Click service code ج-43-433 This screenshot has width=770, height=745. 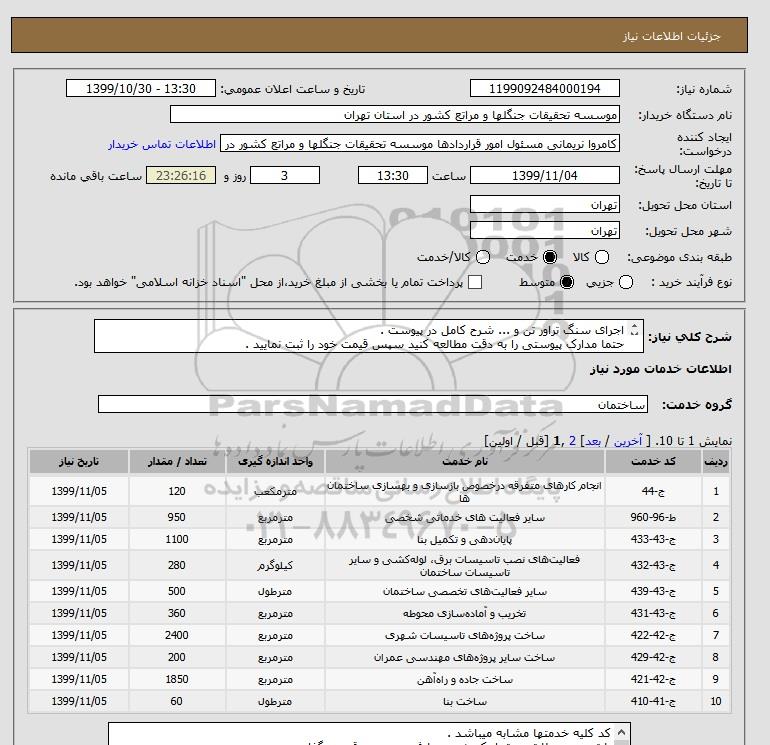[x=653, y=539]
